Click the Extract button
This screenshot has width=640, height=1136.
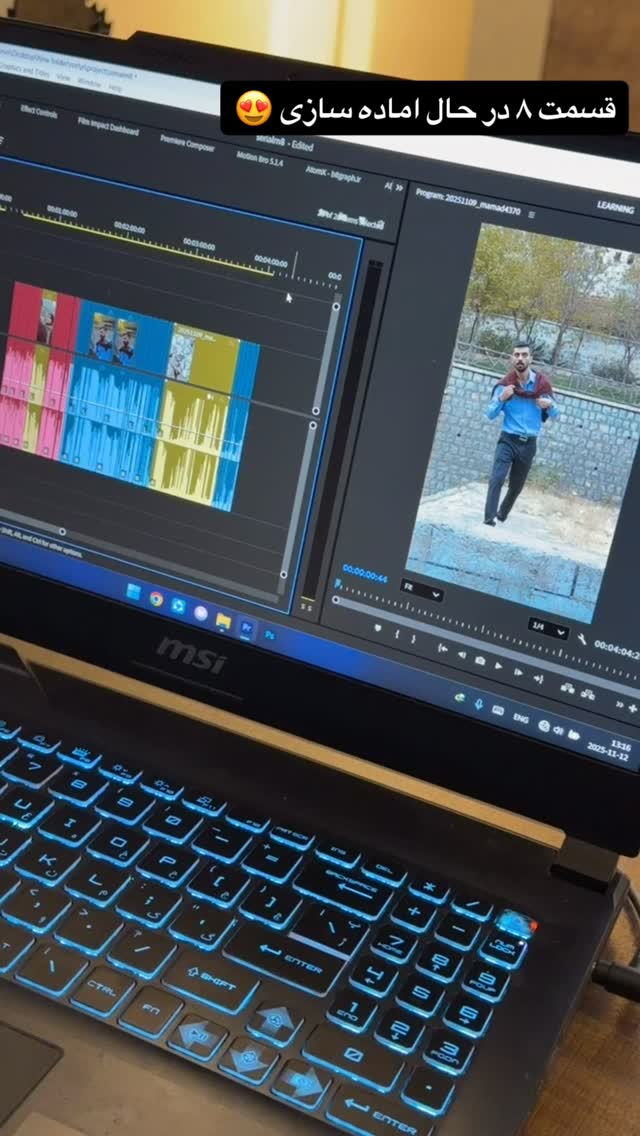(587, 694)
